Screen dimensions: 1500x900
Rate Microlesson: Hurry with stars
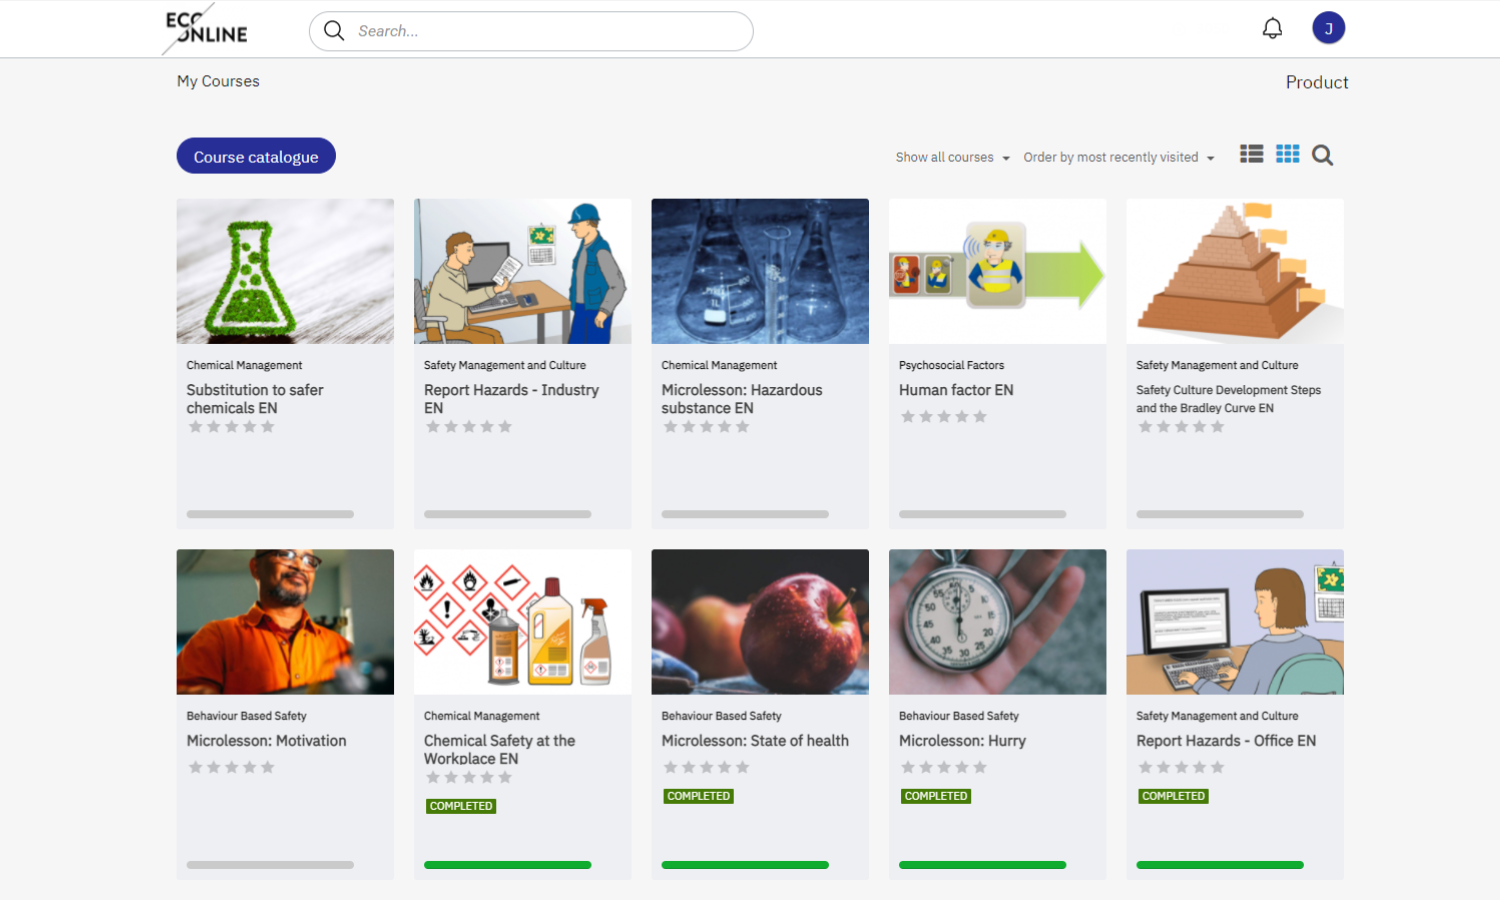pyautogui.click(x=944, y=768)
